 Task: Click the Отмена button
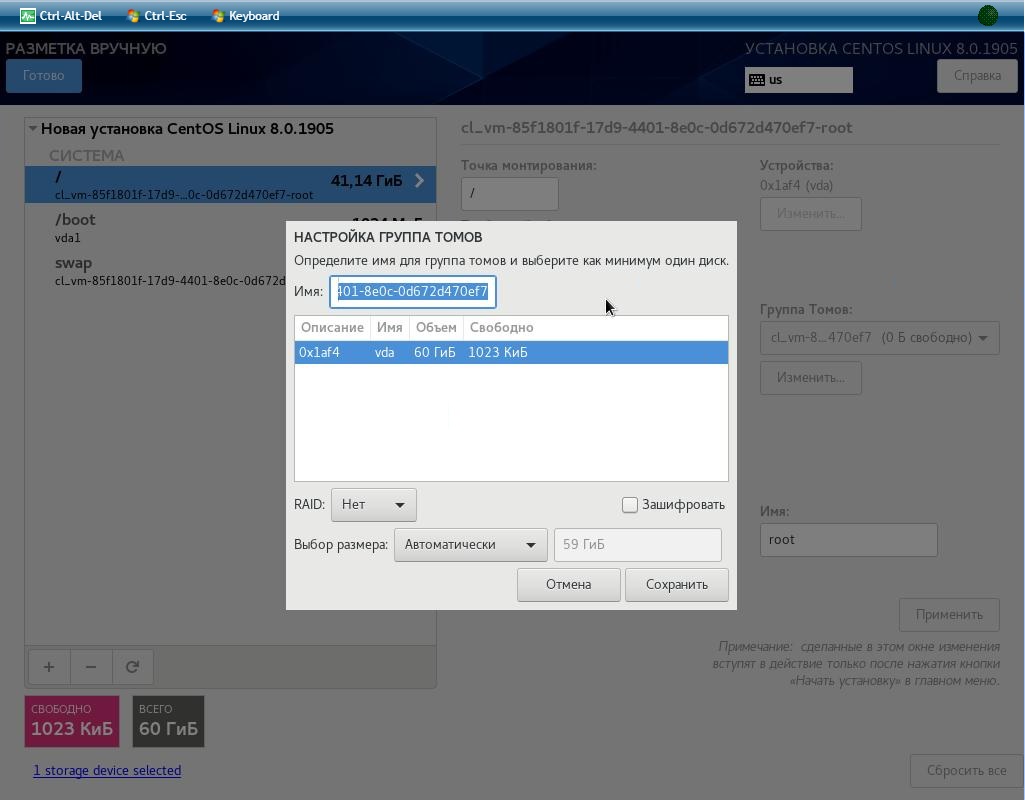(568, 584)
